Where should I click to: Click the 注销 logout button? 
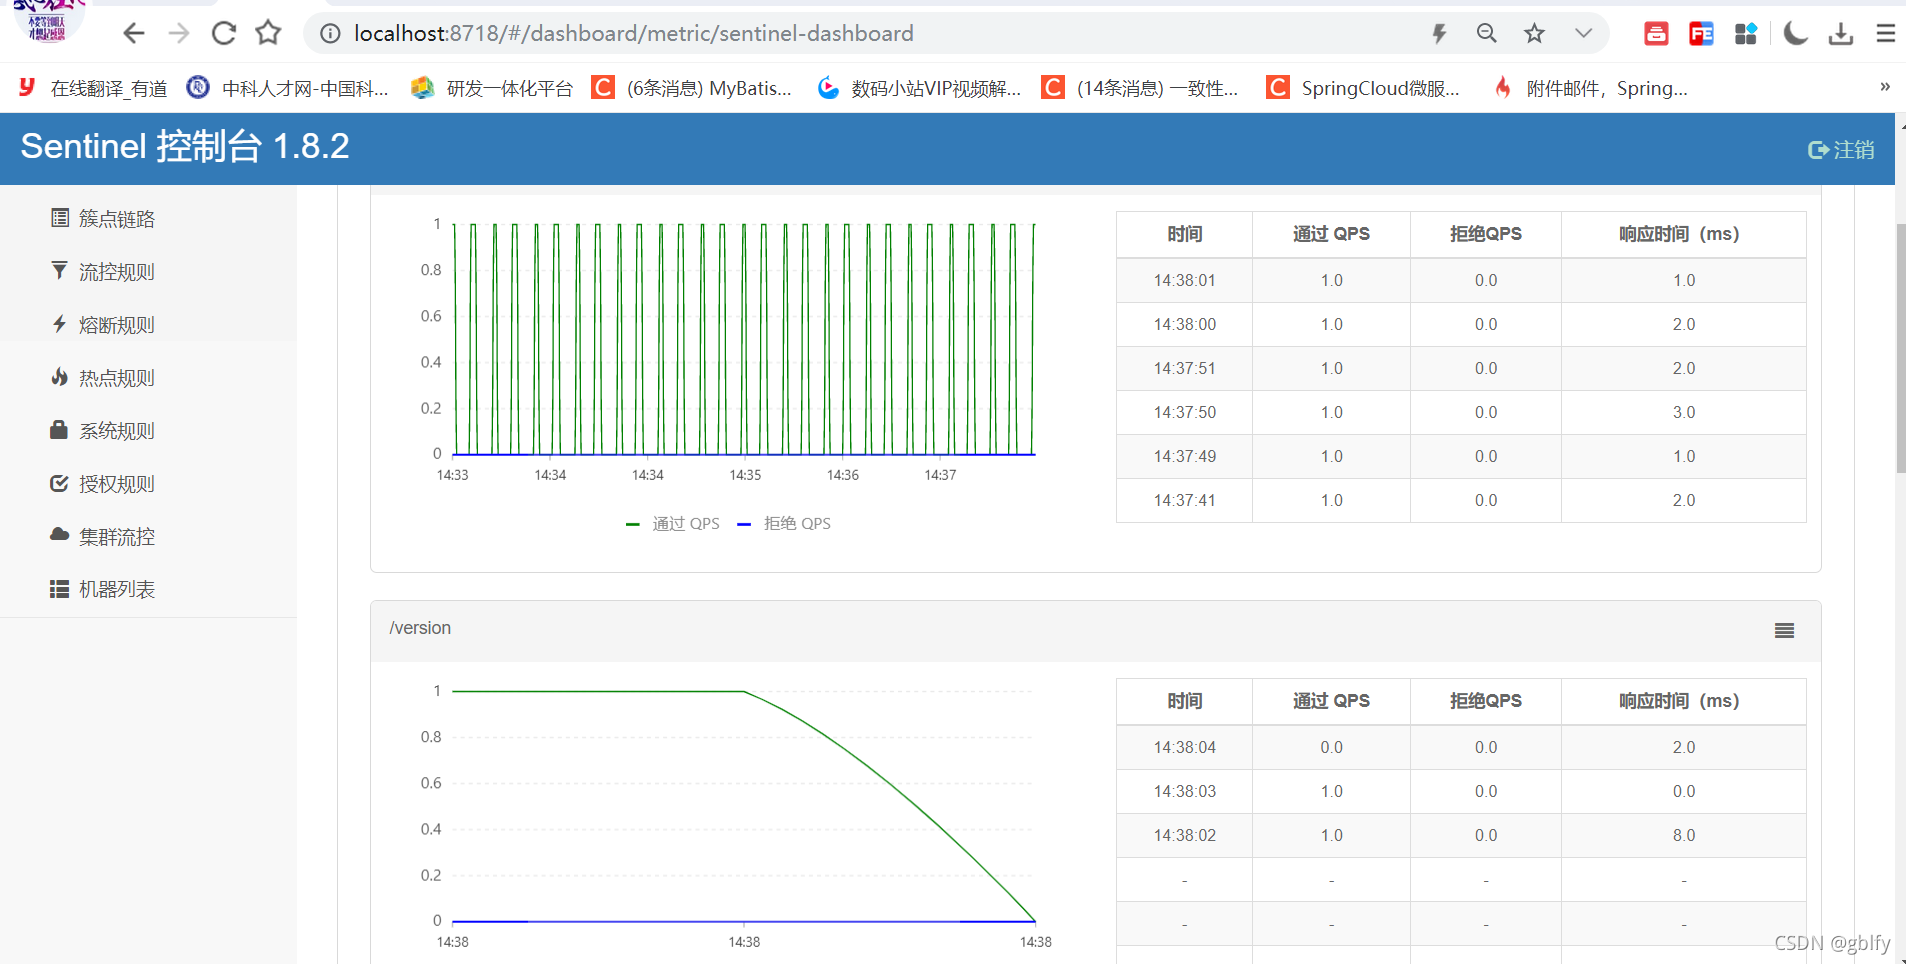point(1841,150)
